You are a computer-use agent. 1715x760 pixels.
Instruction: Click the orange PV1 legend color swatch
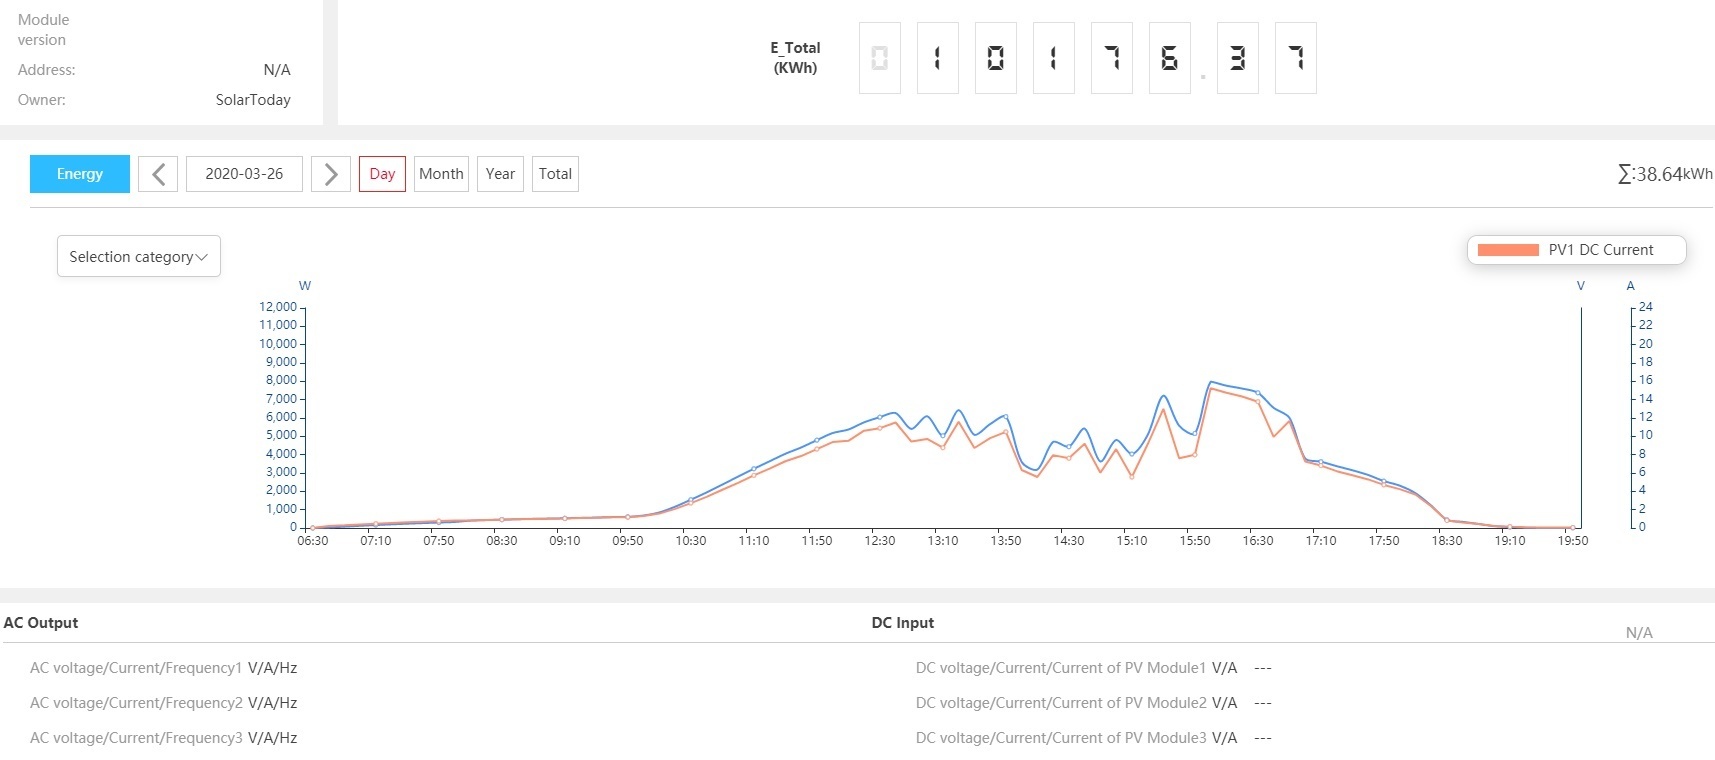(1507, 250)
